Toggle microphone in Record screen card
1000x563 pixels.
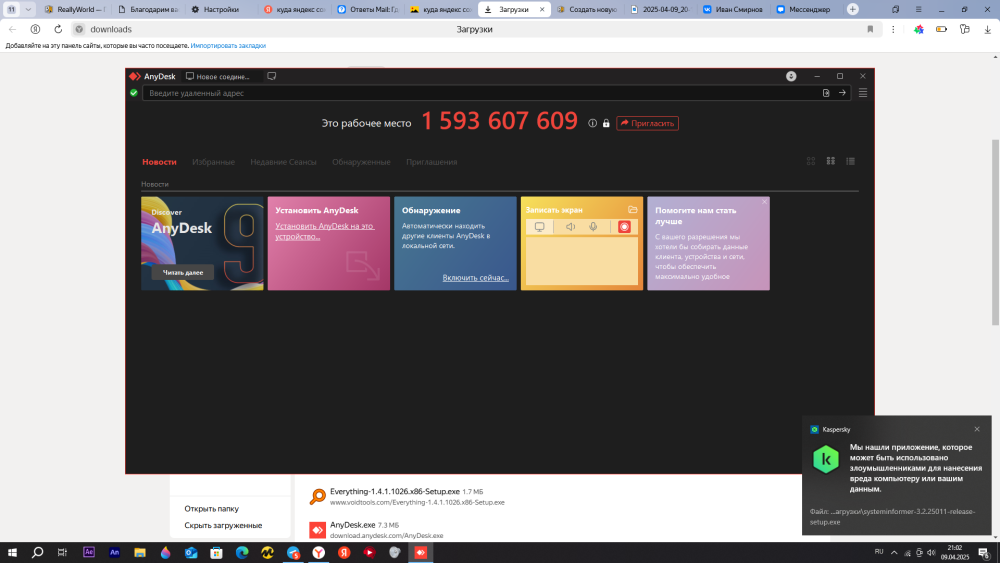[x=593, y=226]
